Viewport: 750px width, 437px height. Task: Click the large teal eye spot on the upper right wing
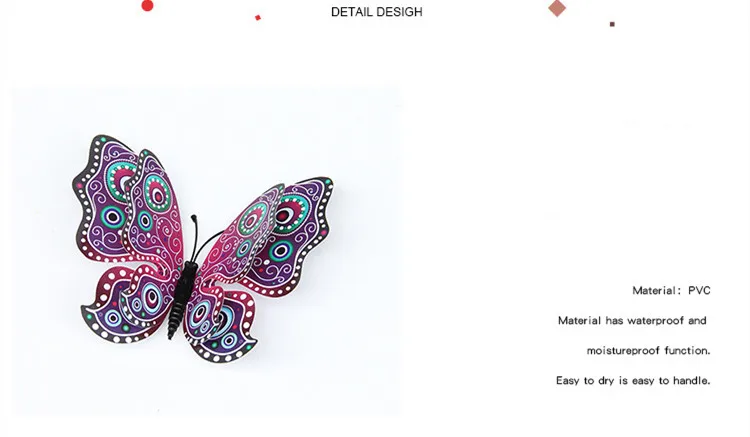288,214
